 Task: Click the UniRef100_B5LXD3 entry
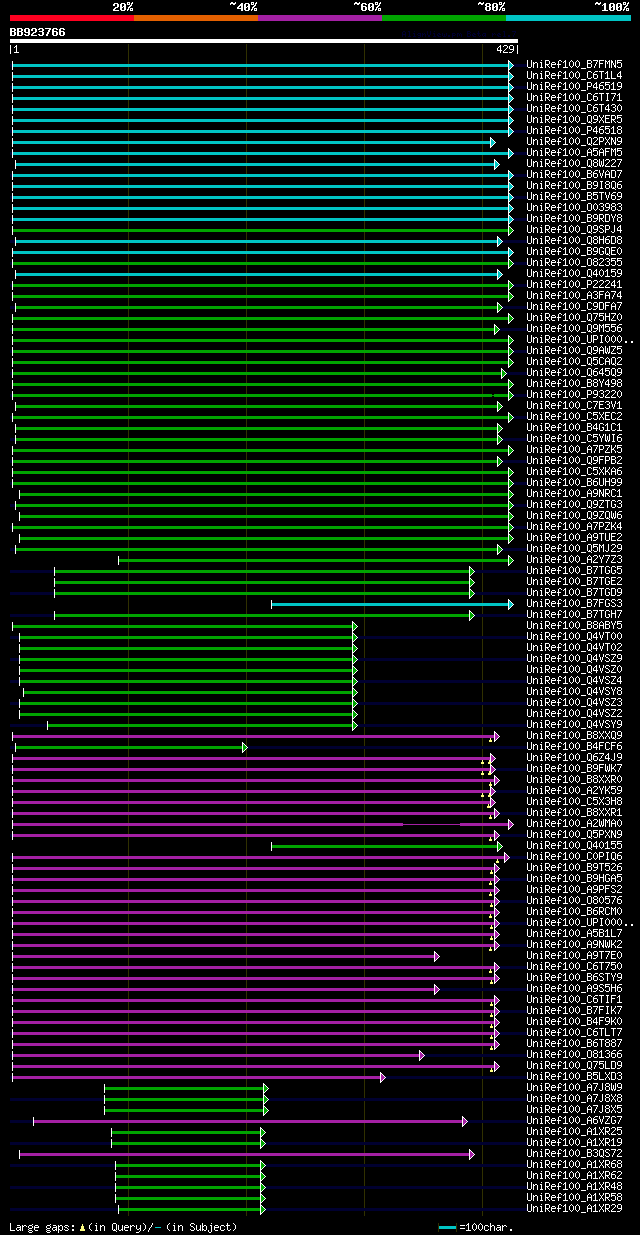pos(574,1076)
